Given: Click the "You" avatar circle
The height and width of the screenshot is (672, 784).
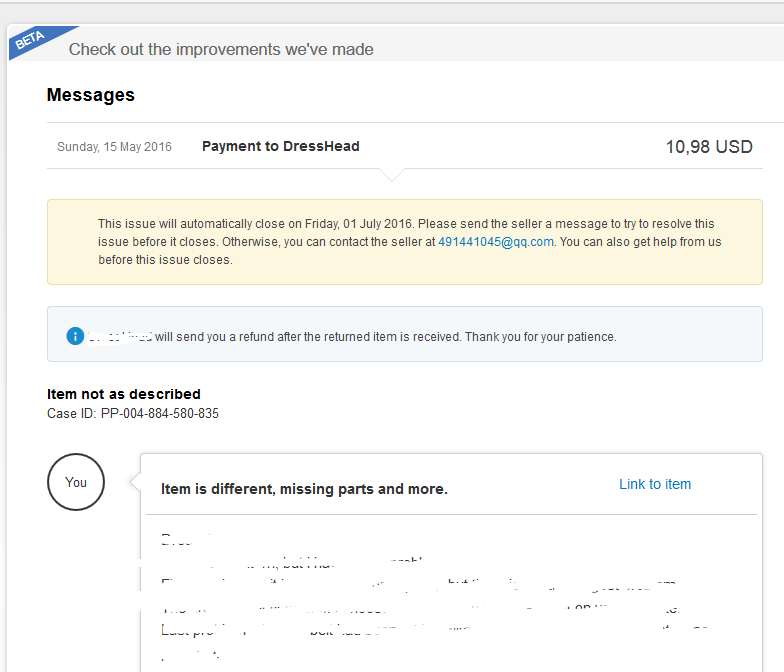Looking at the screenshot, I should (76, 482).
